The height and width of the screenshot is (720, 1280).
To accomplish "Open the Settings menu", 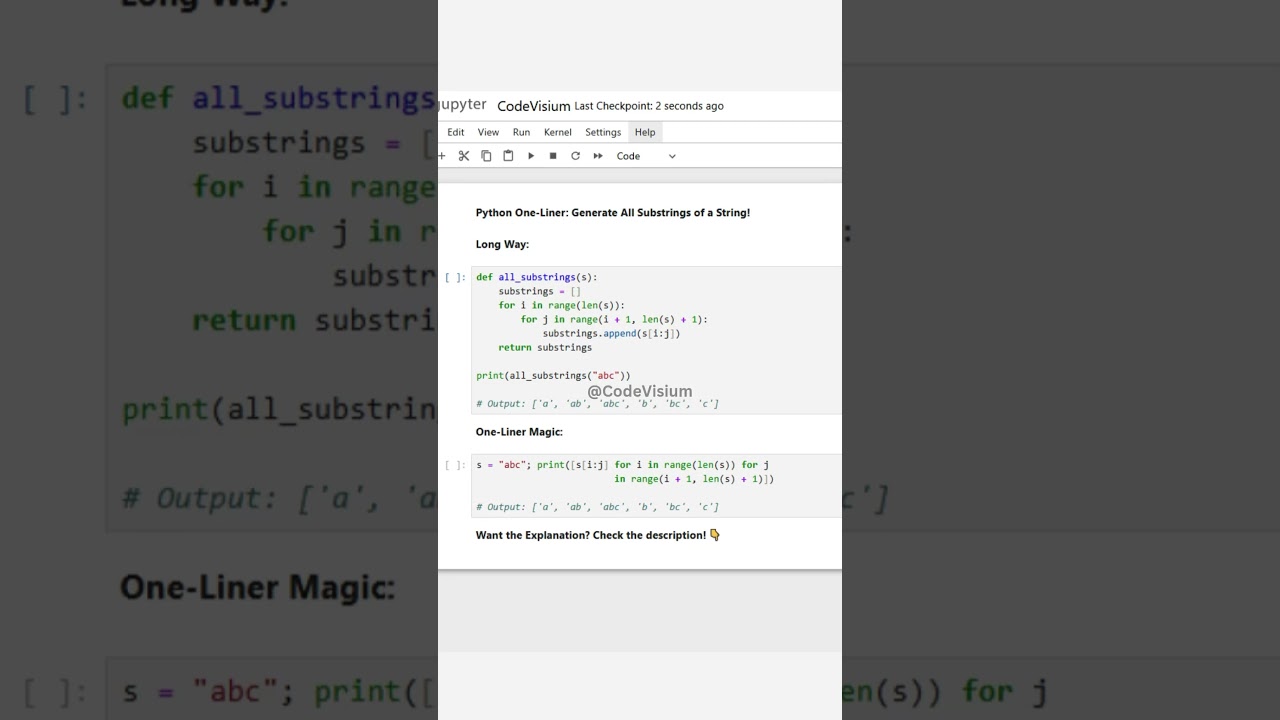I will 603,132.
